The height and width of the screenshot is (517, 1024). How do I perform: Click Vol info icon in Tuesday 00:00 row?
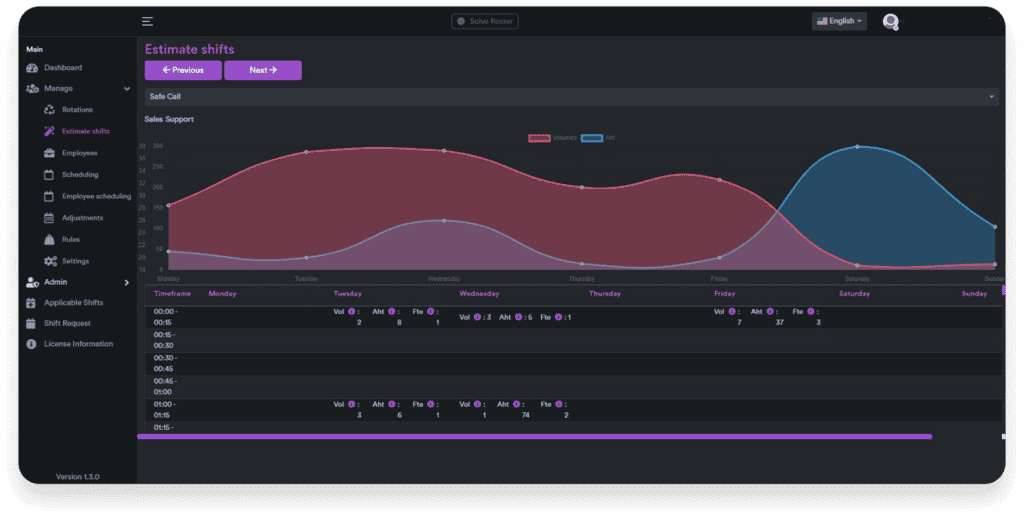(x=352, y=311)
